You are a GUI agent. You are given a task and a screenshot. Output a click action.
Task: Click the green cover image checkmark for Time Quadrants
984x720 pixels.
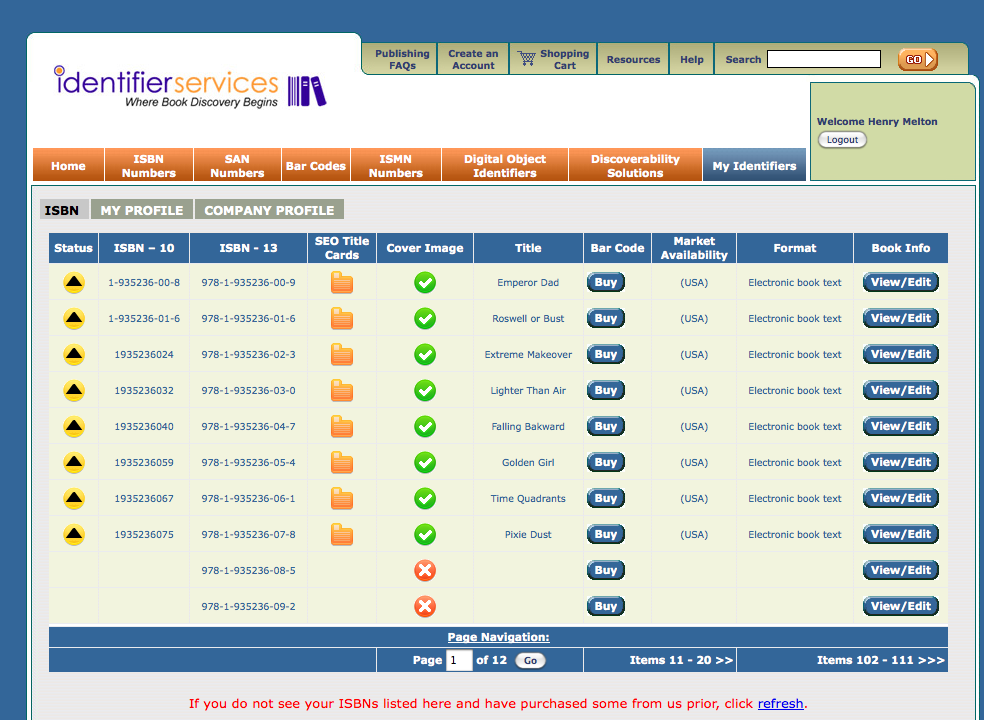(x=425, y=498)
